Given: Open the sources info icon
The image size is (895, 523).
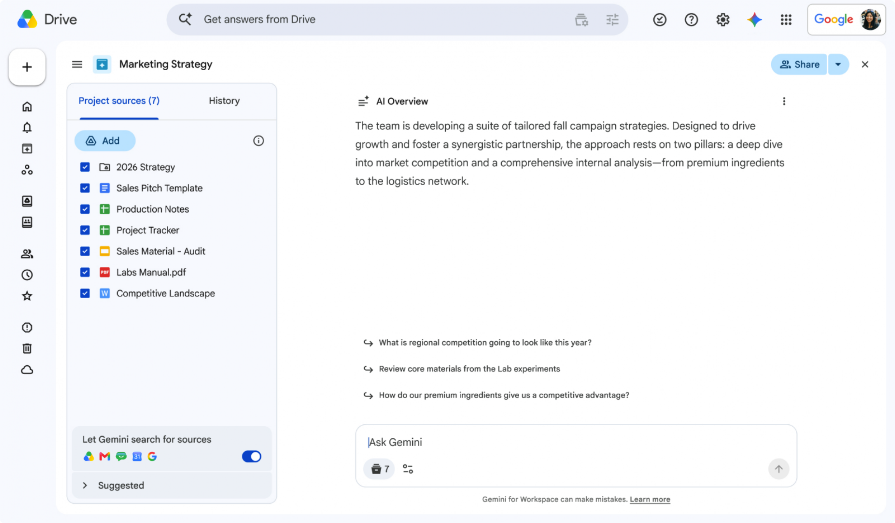Looking at the screenshot, I should [x=259, y=141].
